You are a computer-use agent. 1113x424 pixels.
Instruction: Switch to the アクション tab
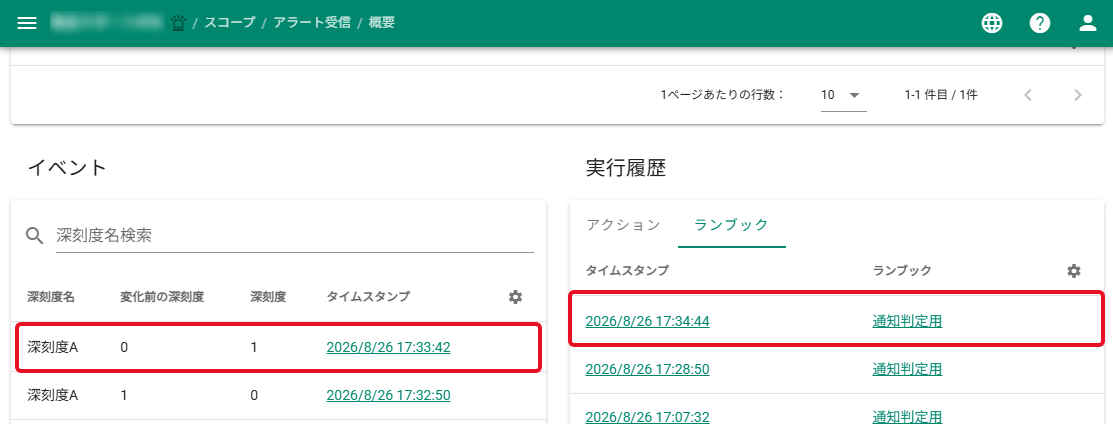[623, 225]
